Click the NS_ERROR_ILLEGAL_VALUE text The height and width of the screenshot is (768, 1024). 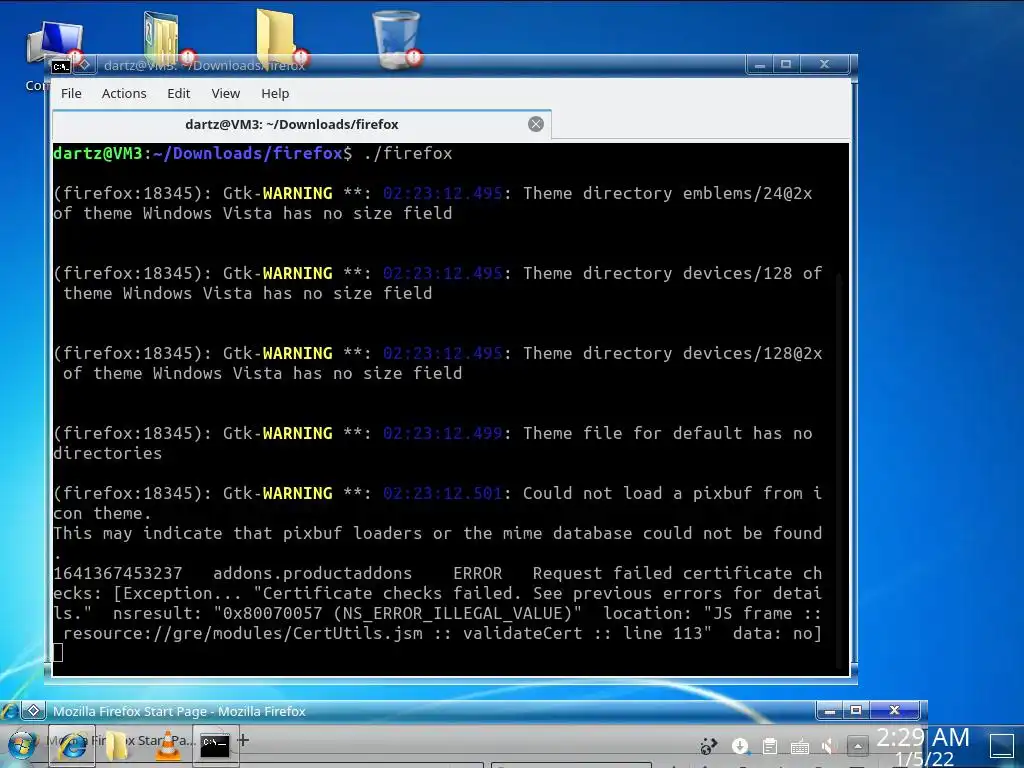click(x=453, y=613)
